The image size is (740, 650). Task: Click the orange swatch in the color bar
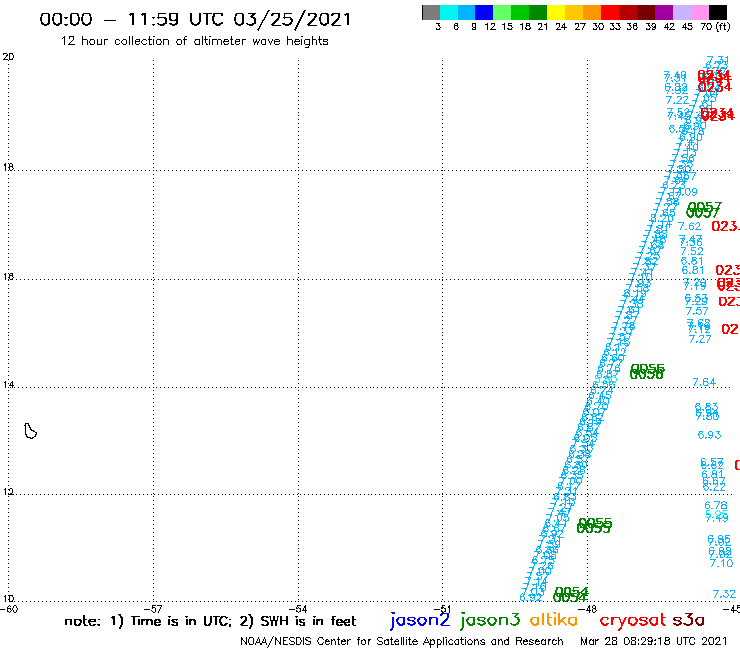(592, 12)
